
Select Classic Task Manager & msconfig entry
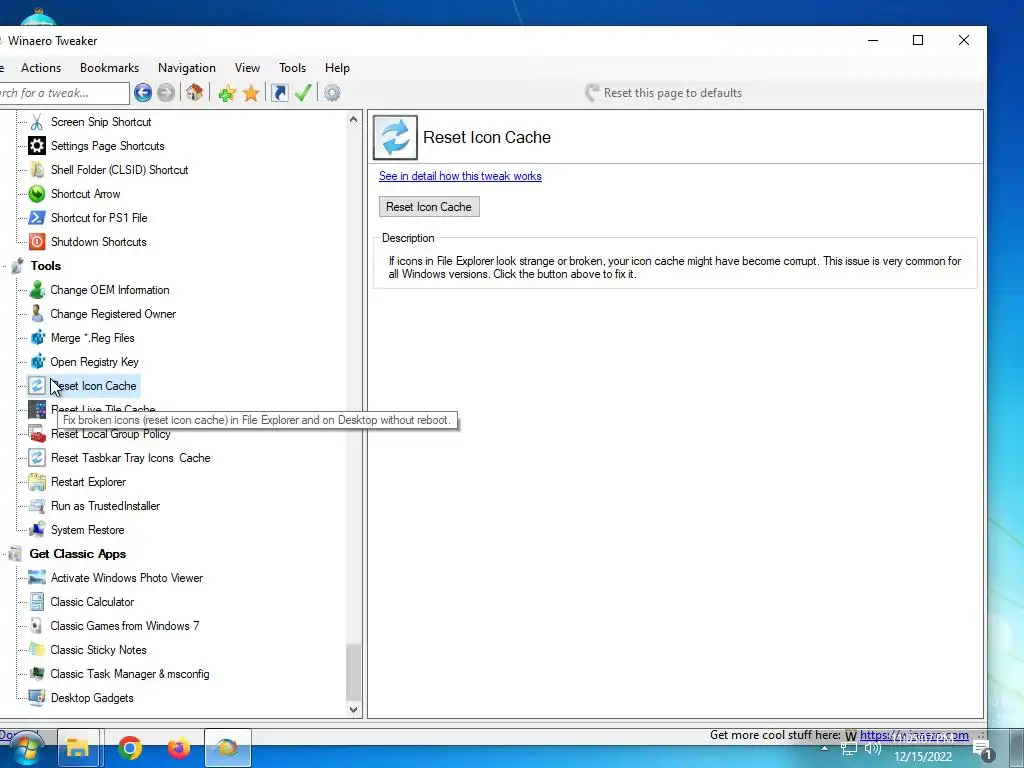click(x=130, y=674)
